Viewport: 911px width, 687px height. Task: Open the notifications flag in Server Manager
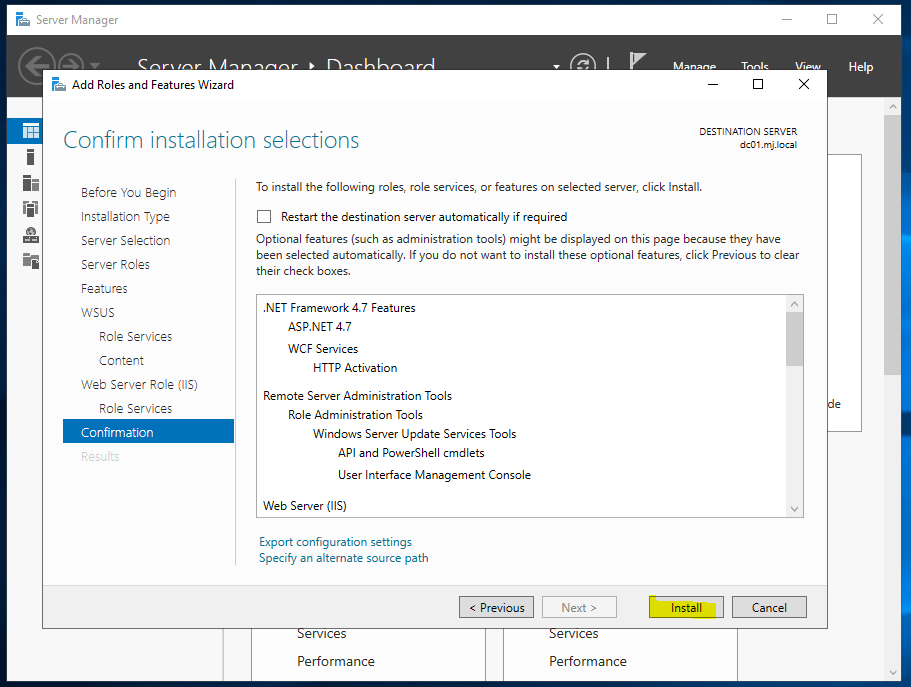click(637, 61)
